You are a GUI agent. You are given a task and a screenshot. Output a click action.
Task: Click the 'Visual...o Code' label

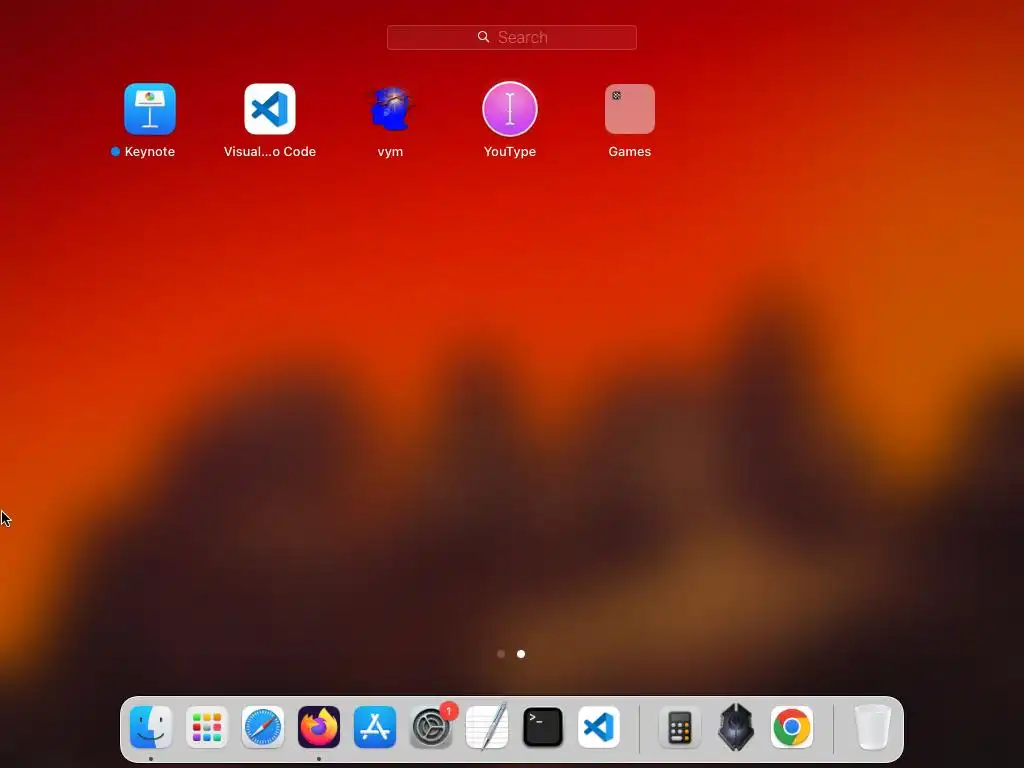point(270,152)
